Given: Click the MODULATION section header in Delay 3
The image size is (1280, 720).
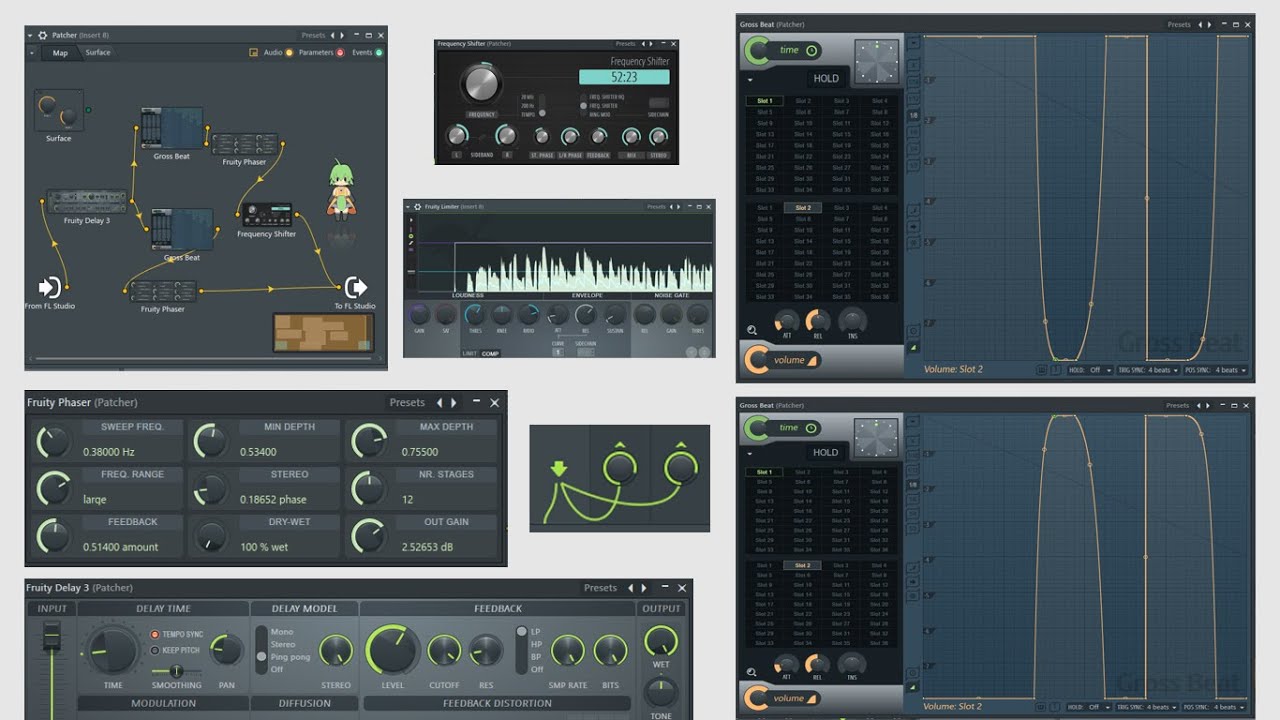Looking at the screenshot, I should (164, 703).
